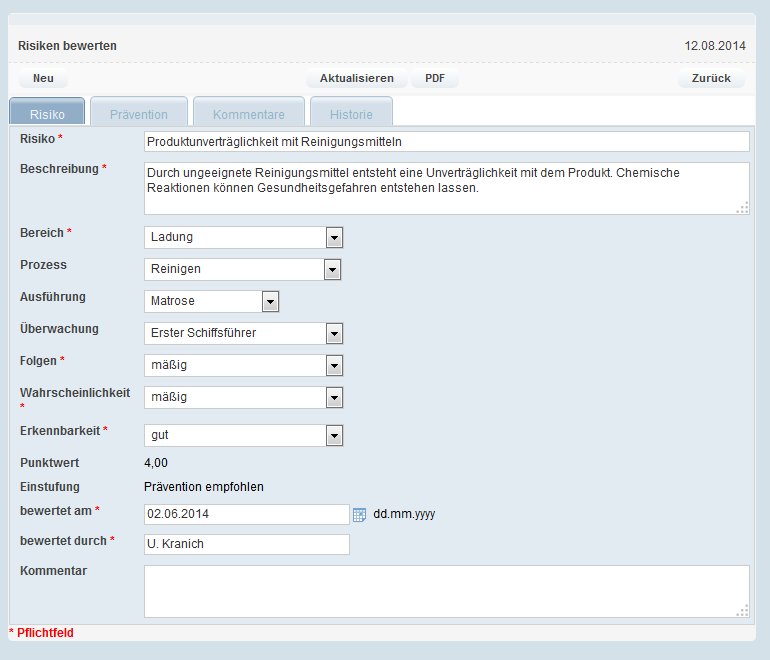Image resolution: width=770 pixels, height=660 pixels.
Task: Open the Überwachung dropdown list
Action: tap(244, 333)
